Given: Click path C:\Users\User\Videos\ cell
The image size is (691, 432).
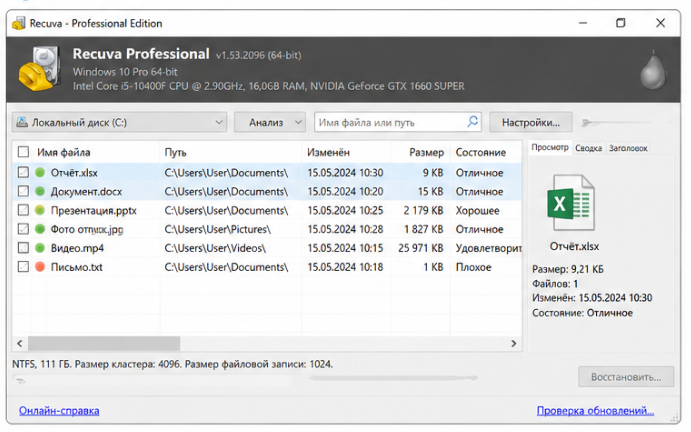Looking at the screenshot, I should click(x=215, y=248).
